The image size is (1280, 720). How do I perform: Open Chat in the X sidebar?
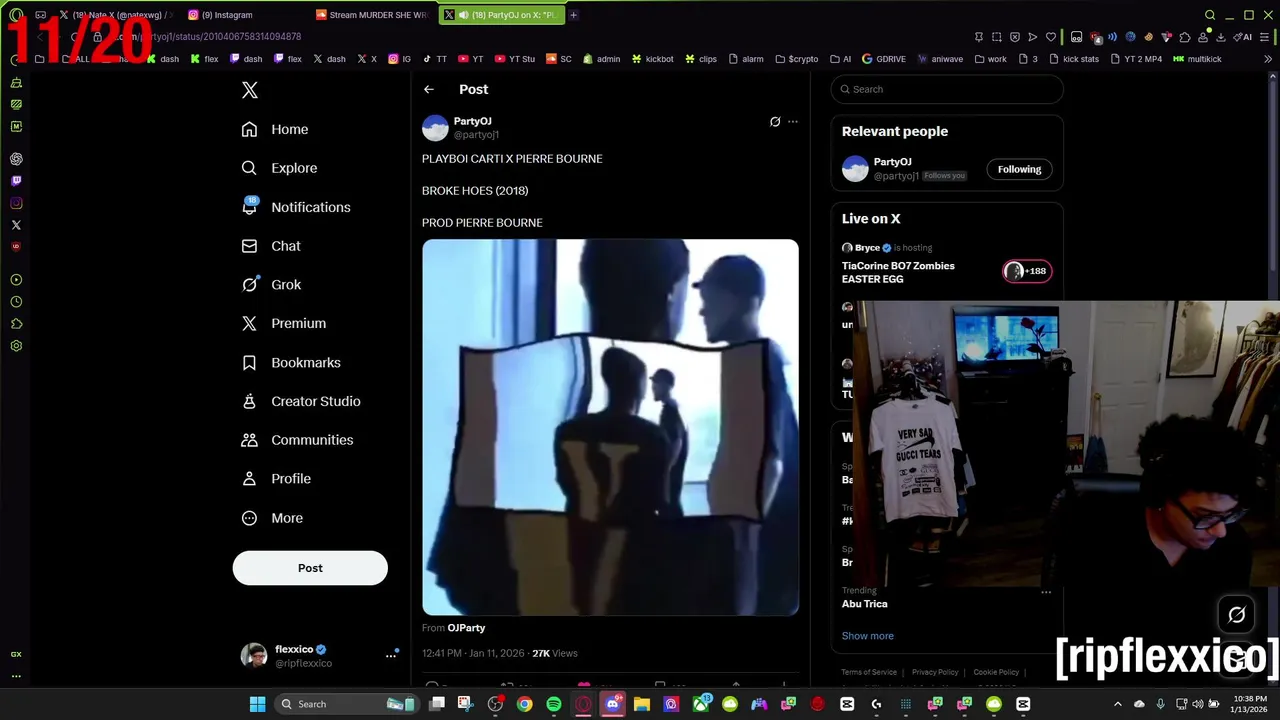point(271,246)
